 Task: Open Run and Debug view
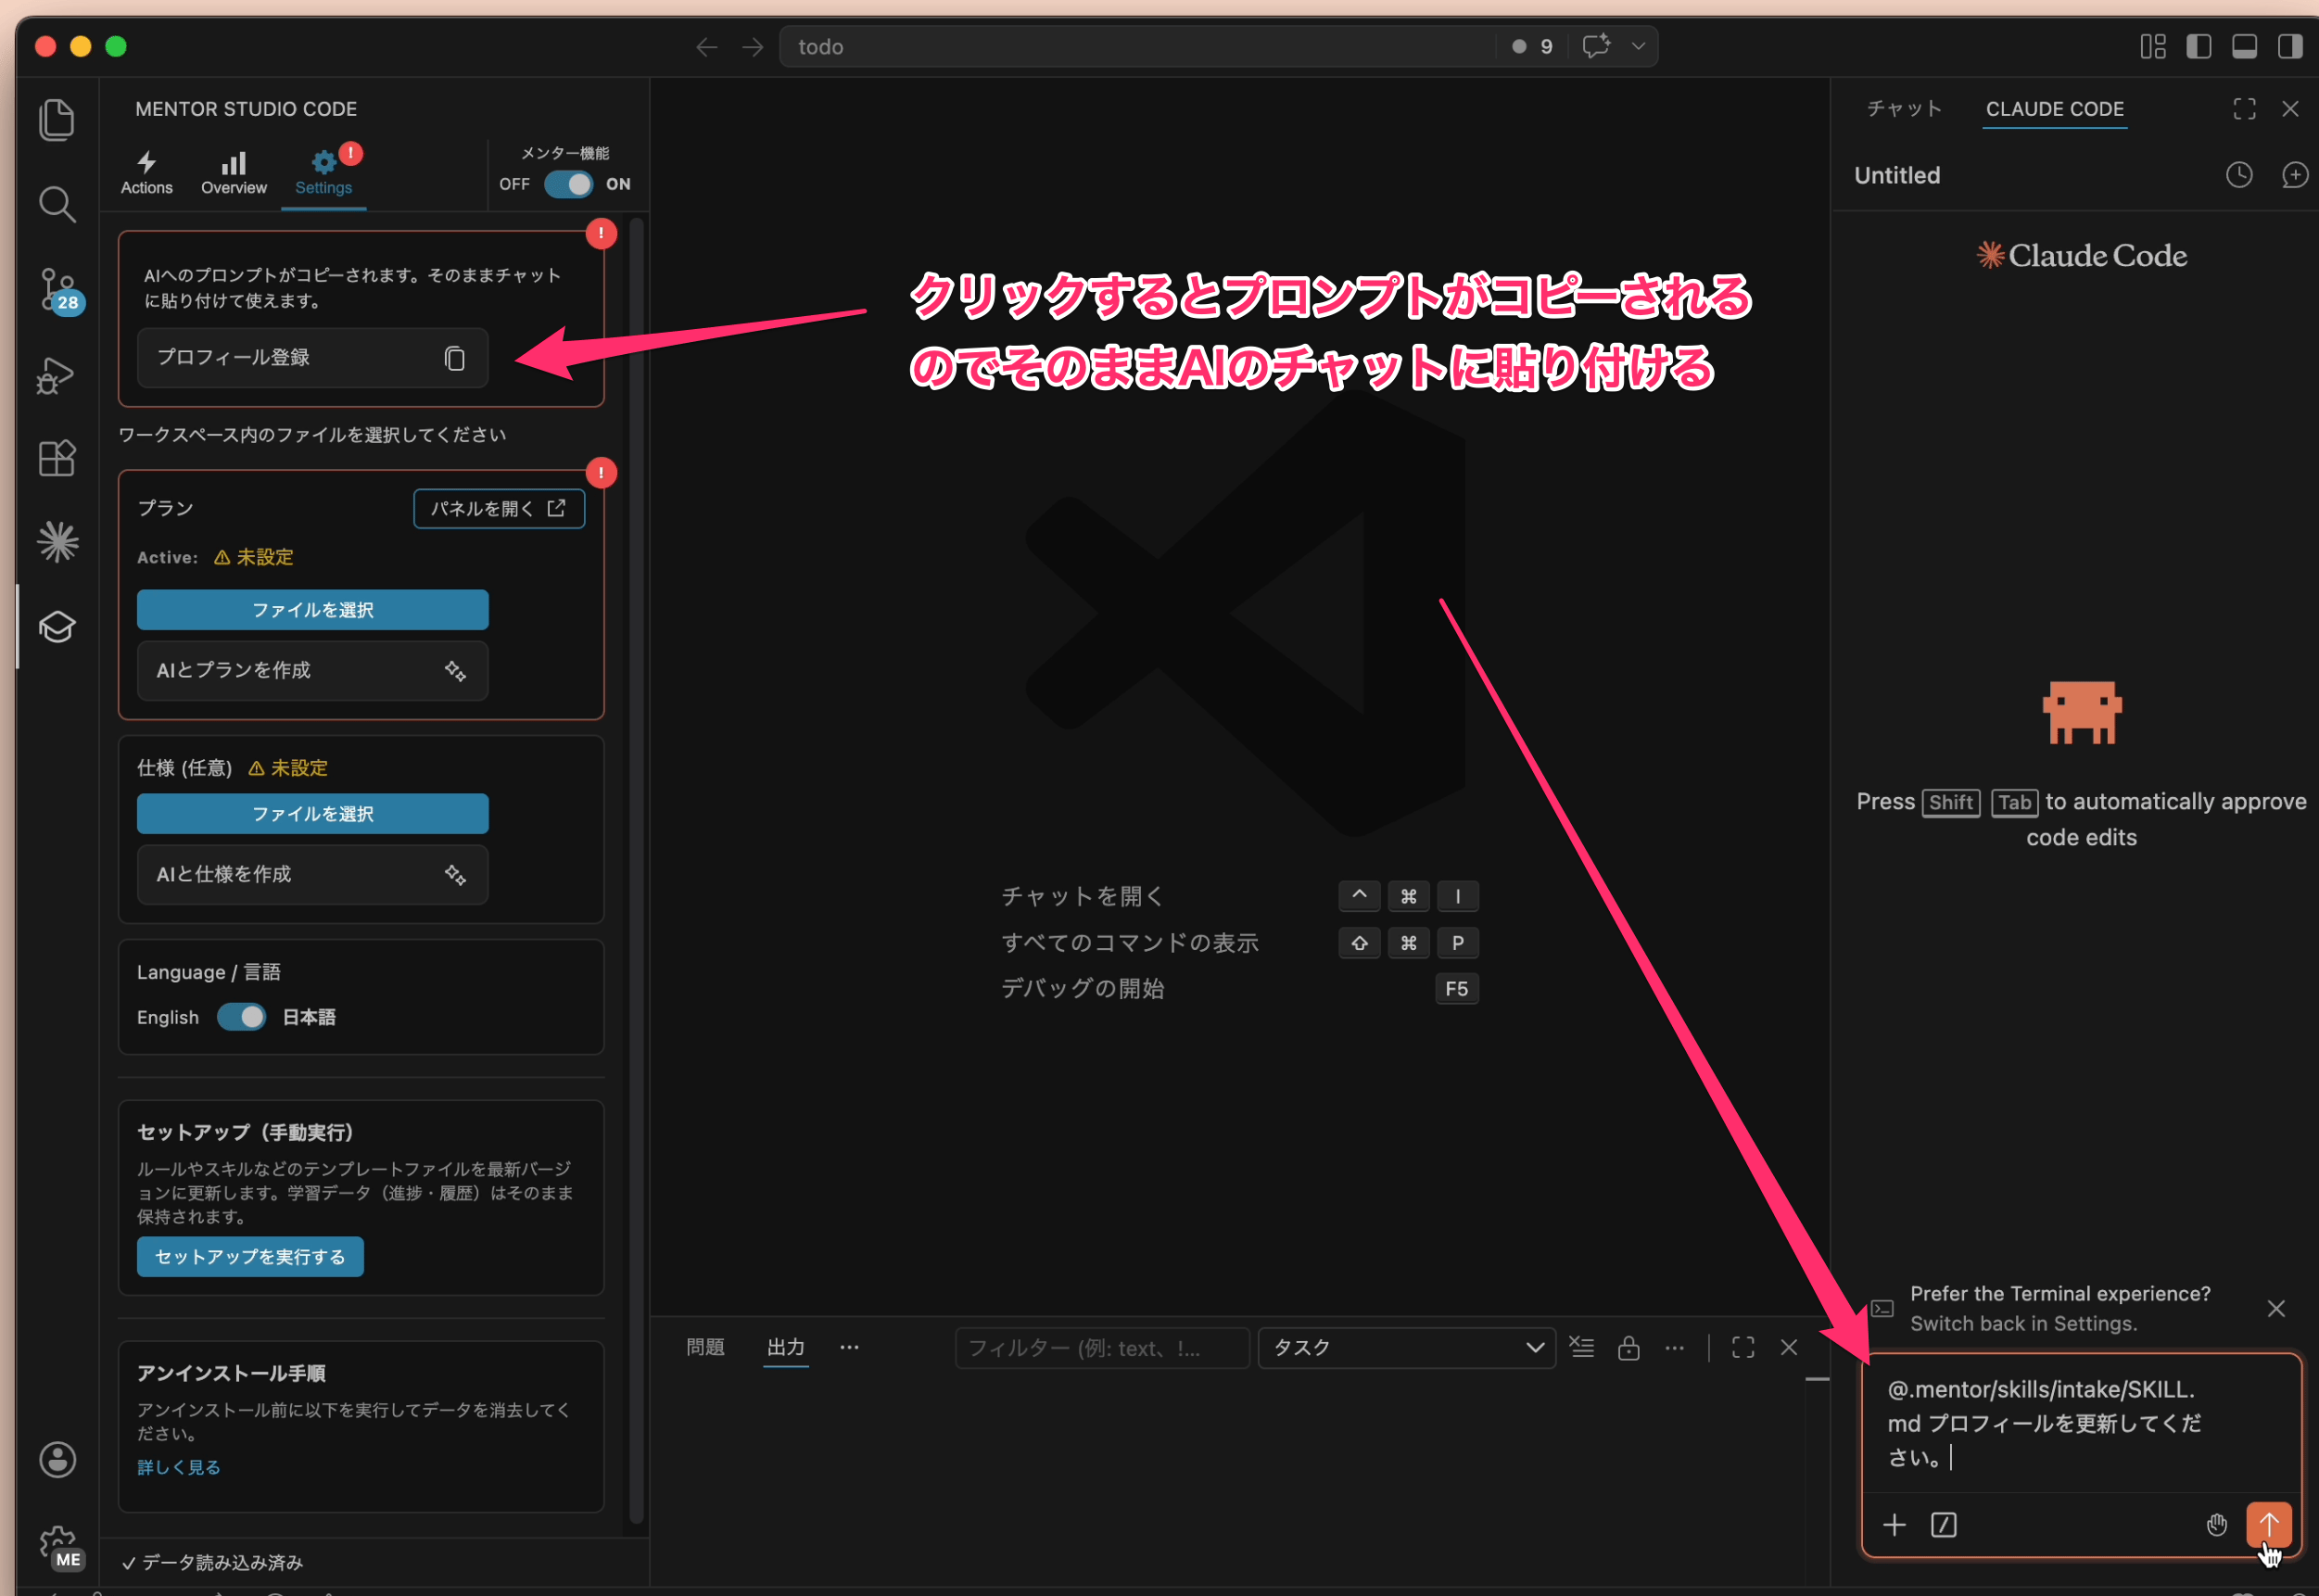(x=57, y=375)
